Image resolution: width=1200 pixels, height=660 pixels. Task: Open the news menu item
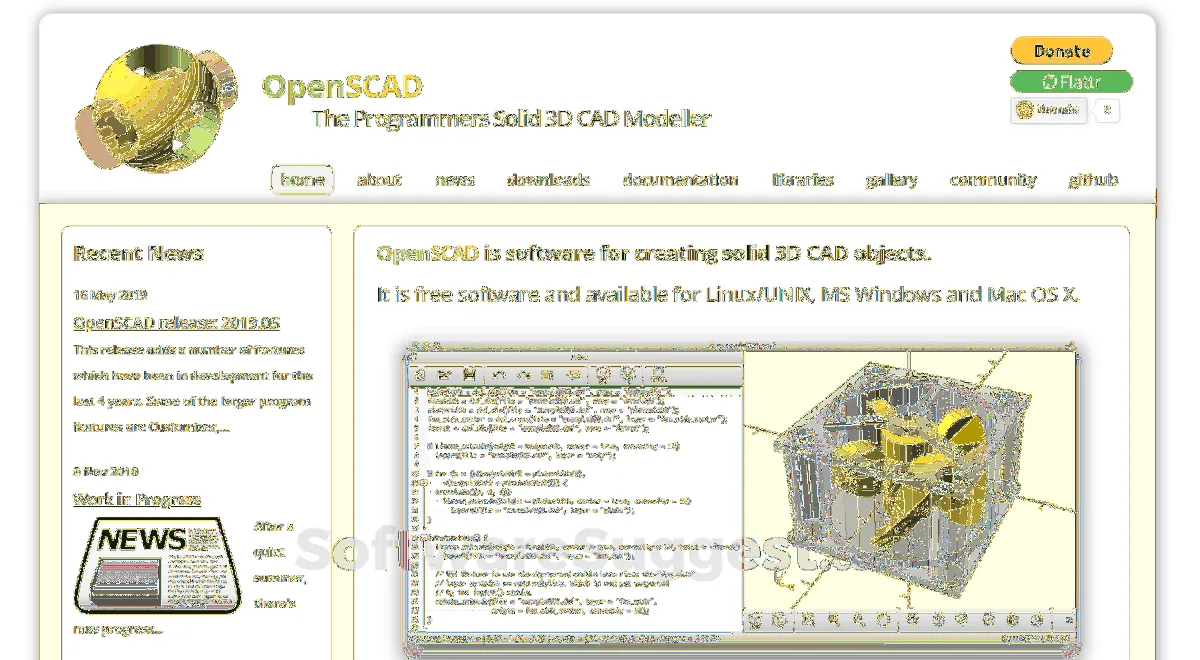pos(454,180)
